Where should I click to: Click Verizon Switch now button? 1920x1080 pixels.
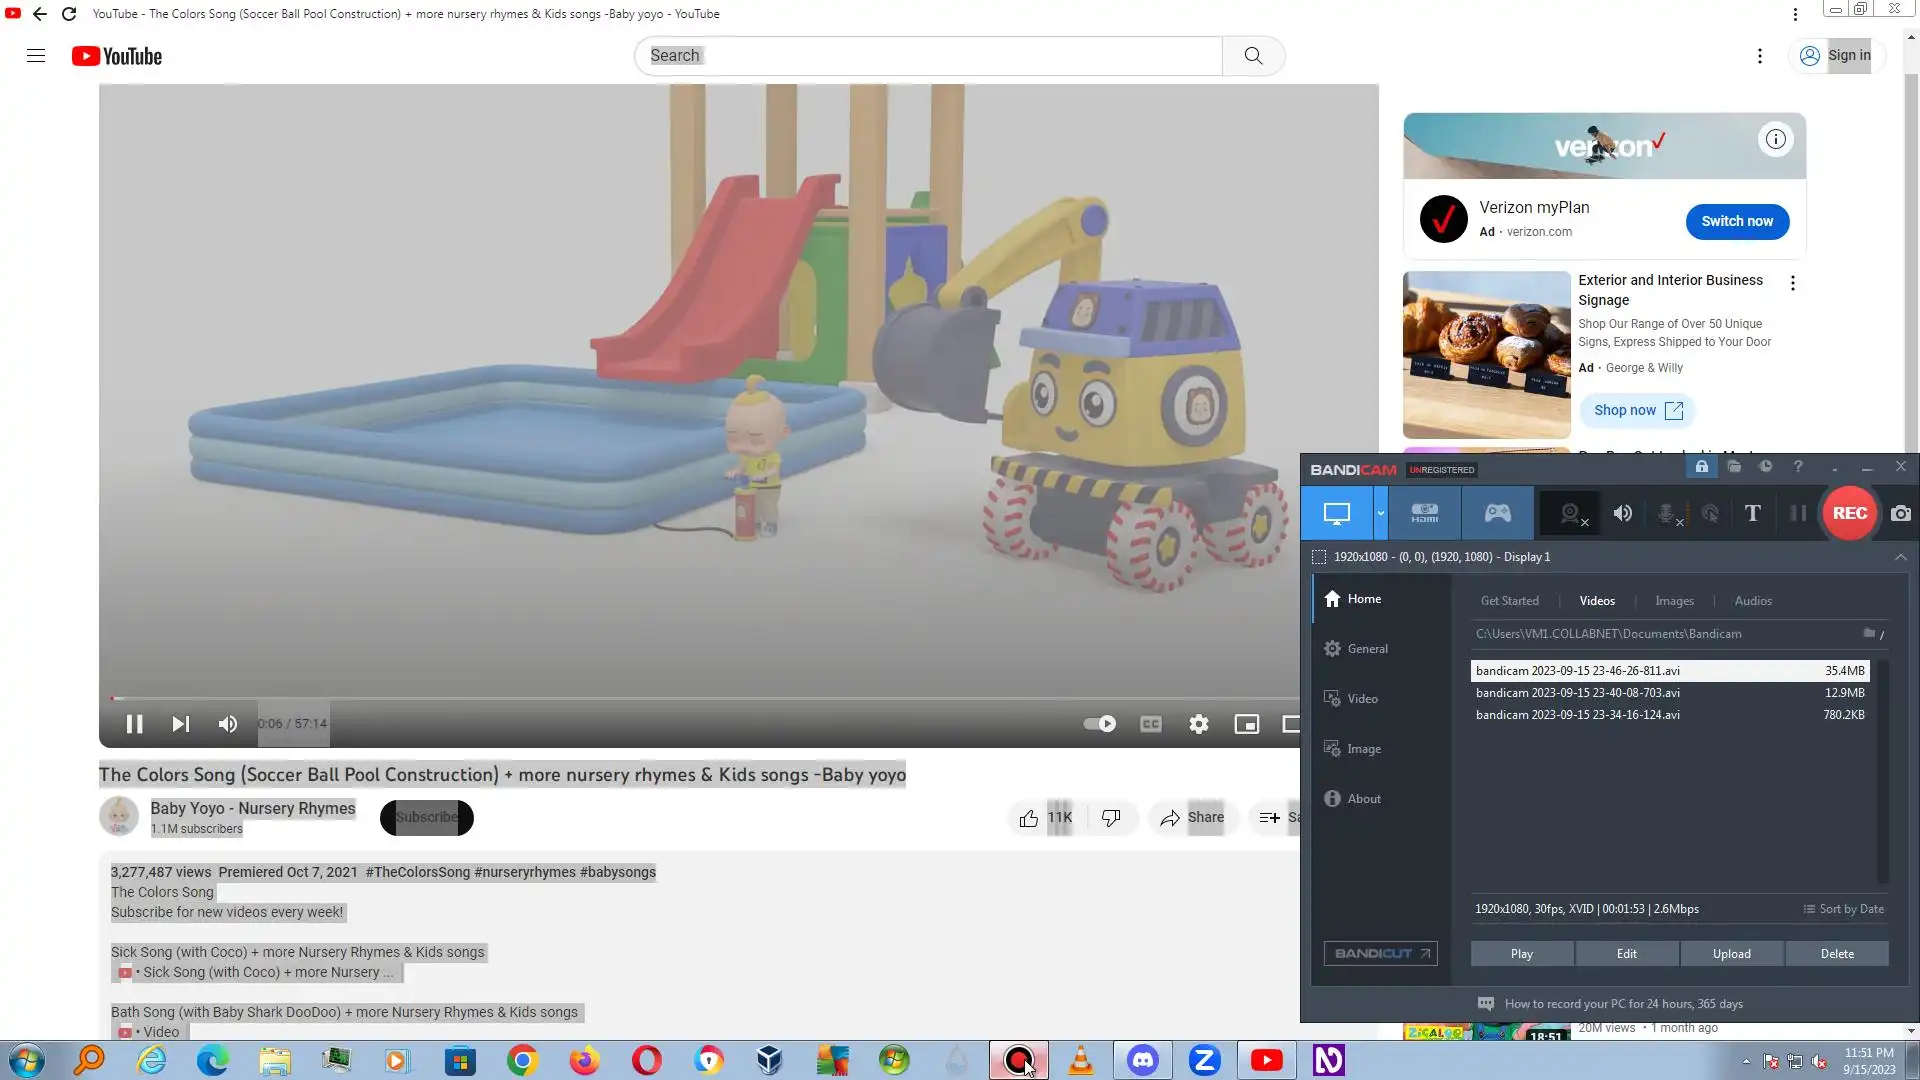point(1737,221)
